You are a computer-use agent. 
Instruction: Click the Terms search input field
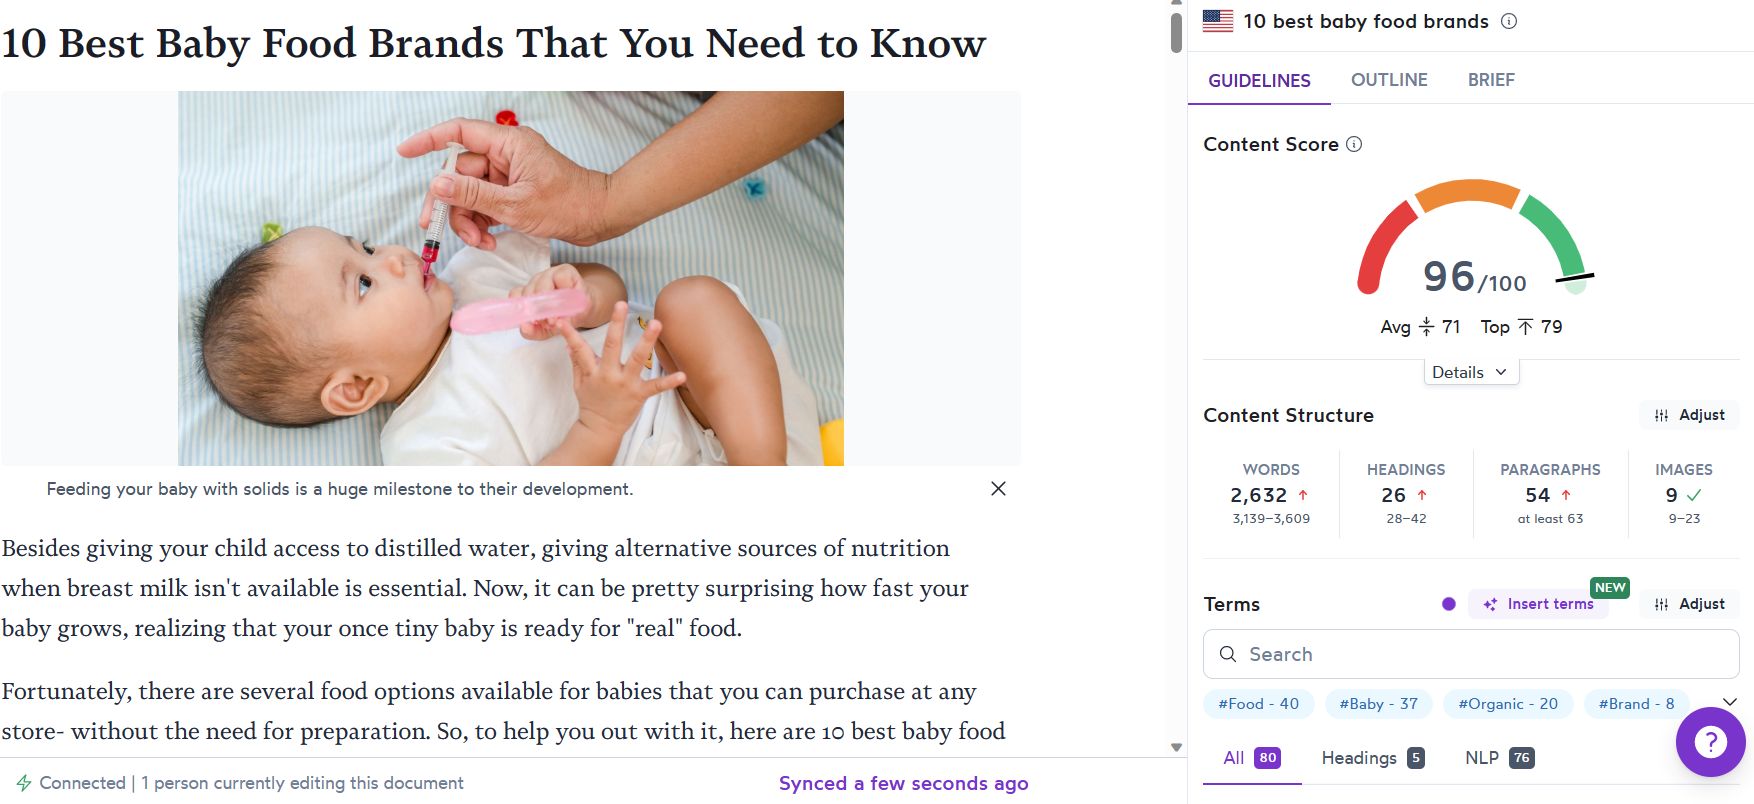tap(1480, 654)
